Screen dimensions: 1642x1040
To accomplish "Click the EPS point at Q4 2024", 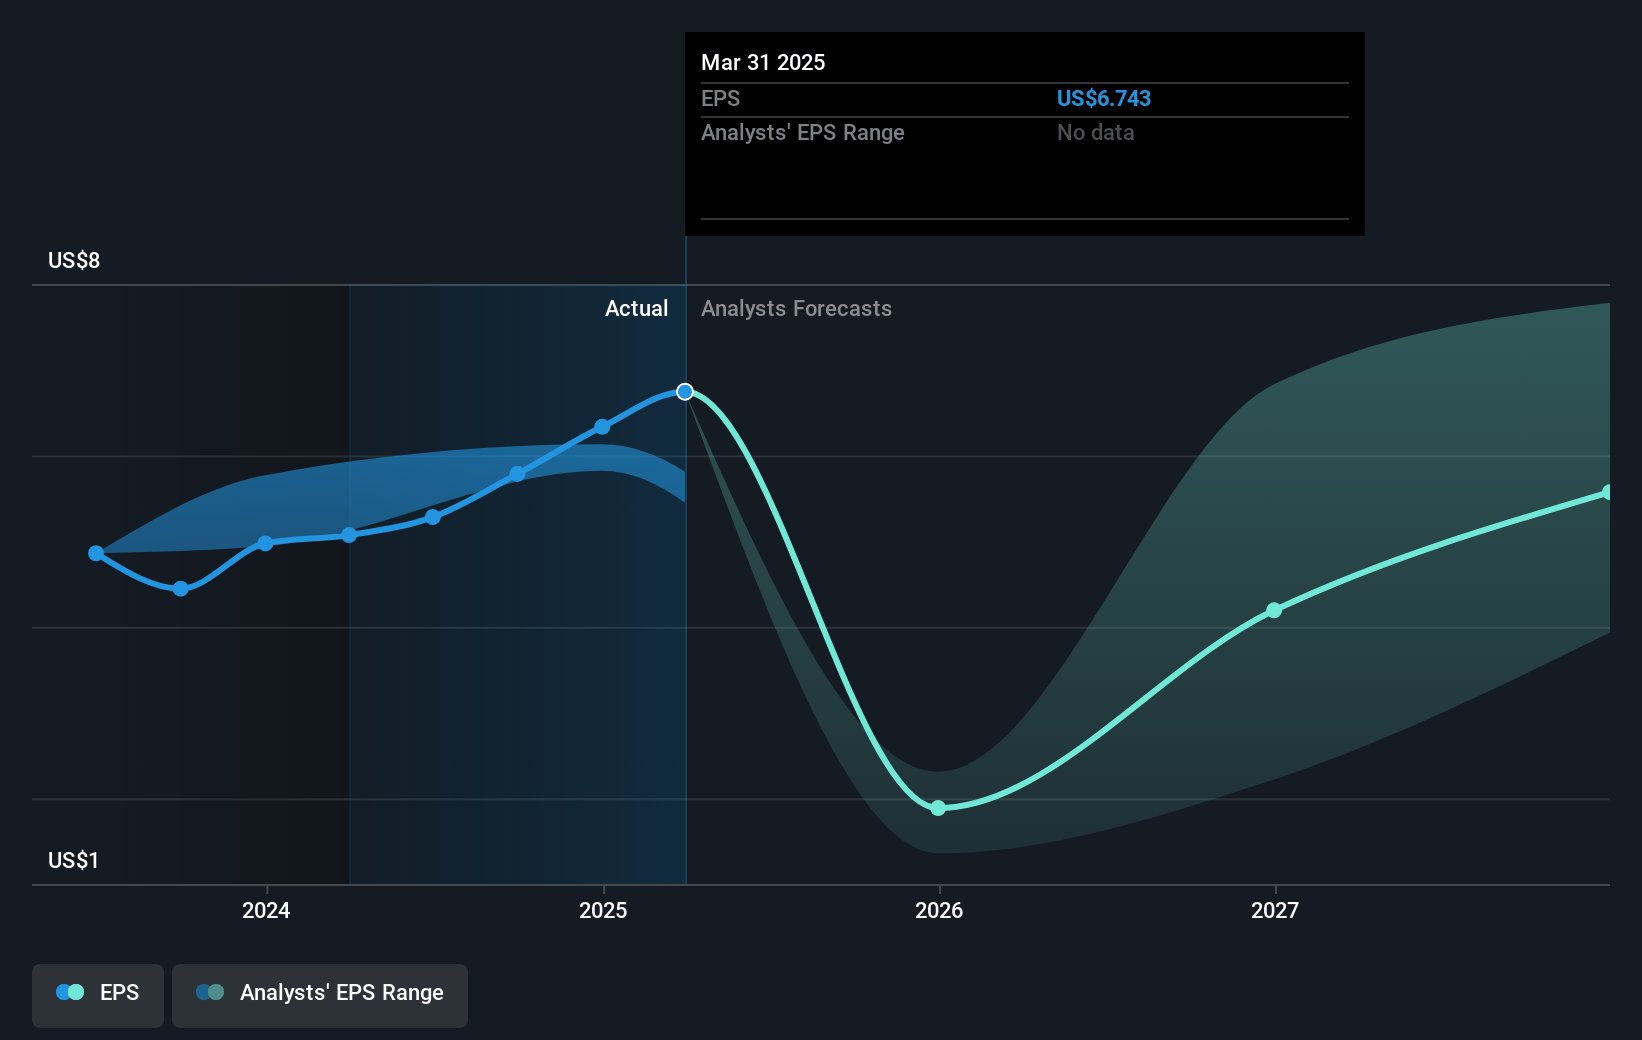I will 517,474.
